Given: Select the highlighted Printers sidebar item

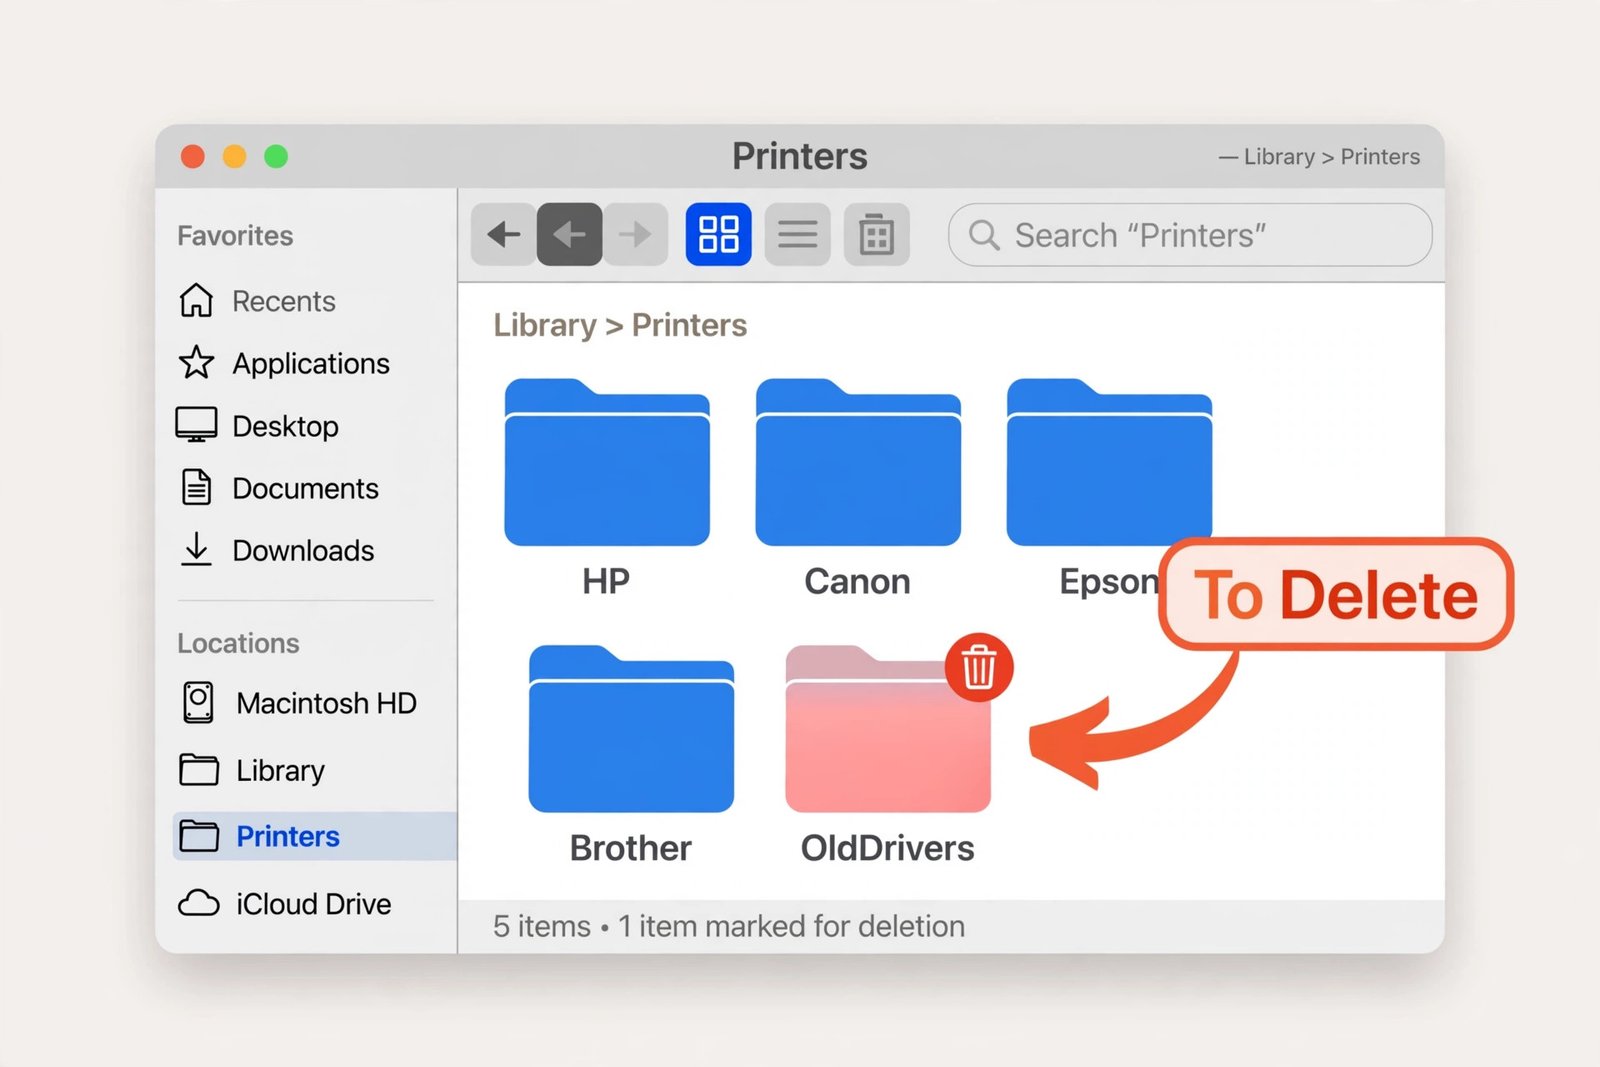Looking at the screenshot, I should 314,836.
